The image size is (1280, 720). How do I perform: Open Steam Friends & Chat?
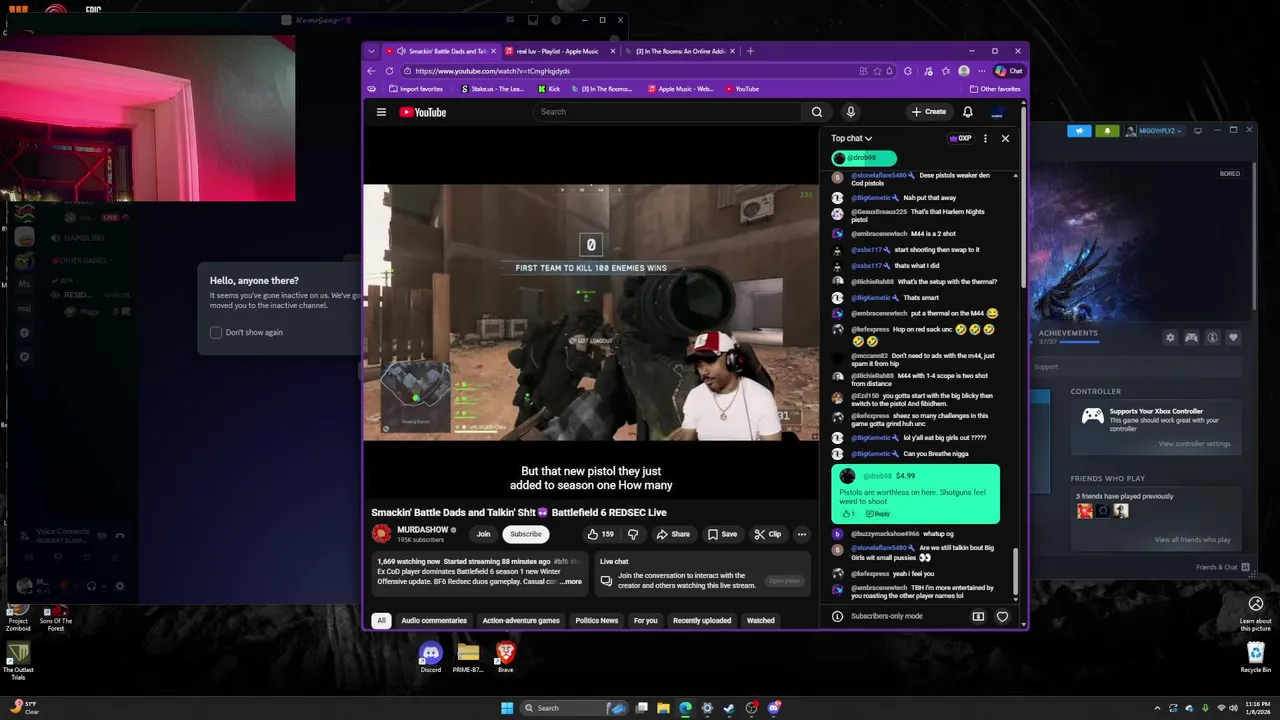pyautogui.click(x=1223, y=567)
